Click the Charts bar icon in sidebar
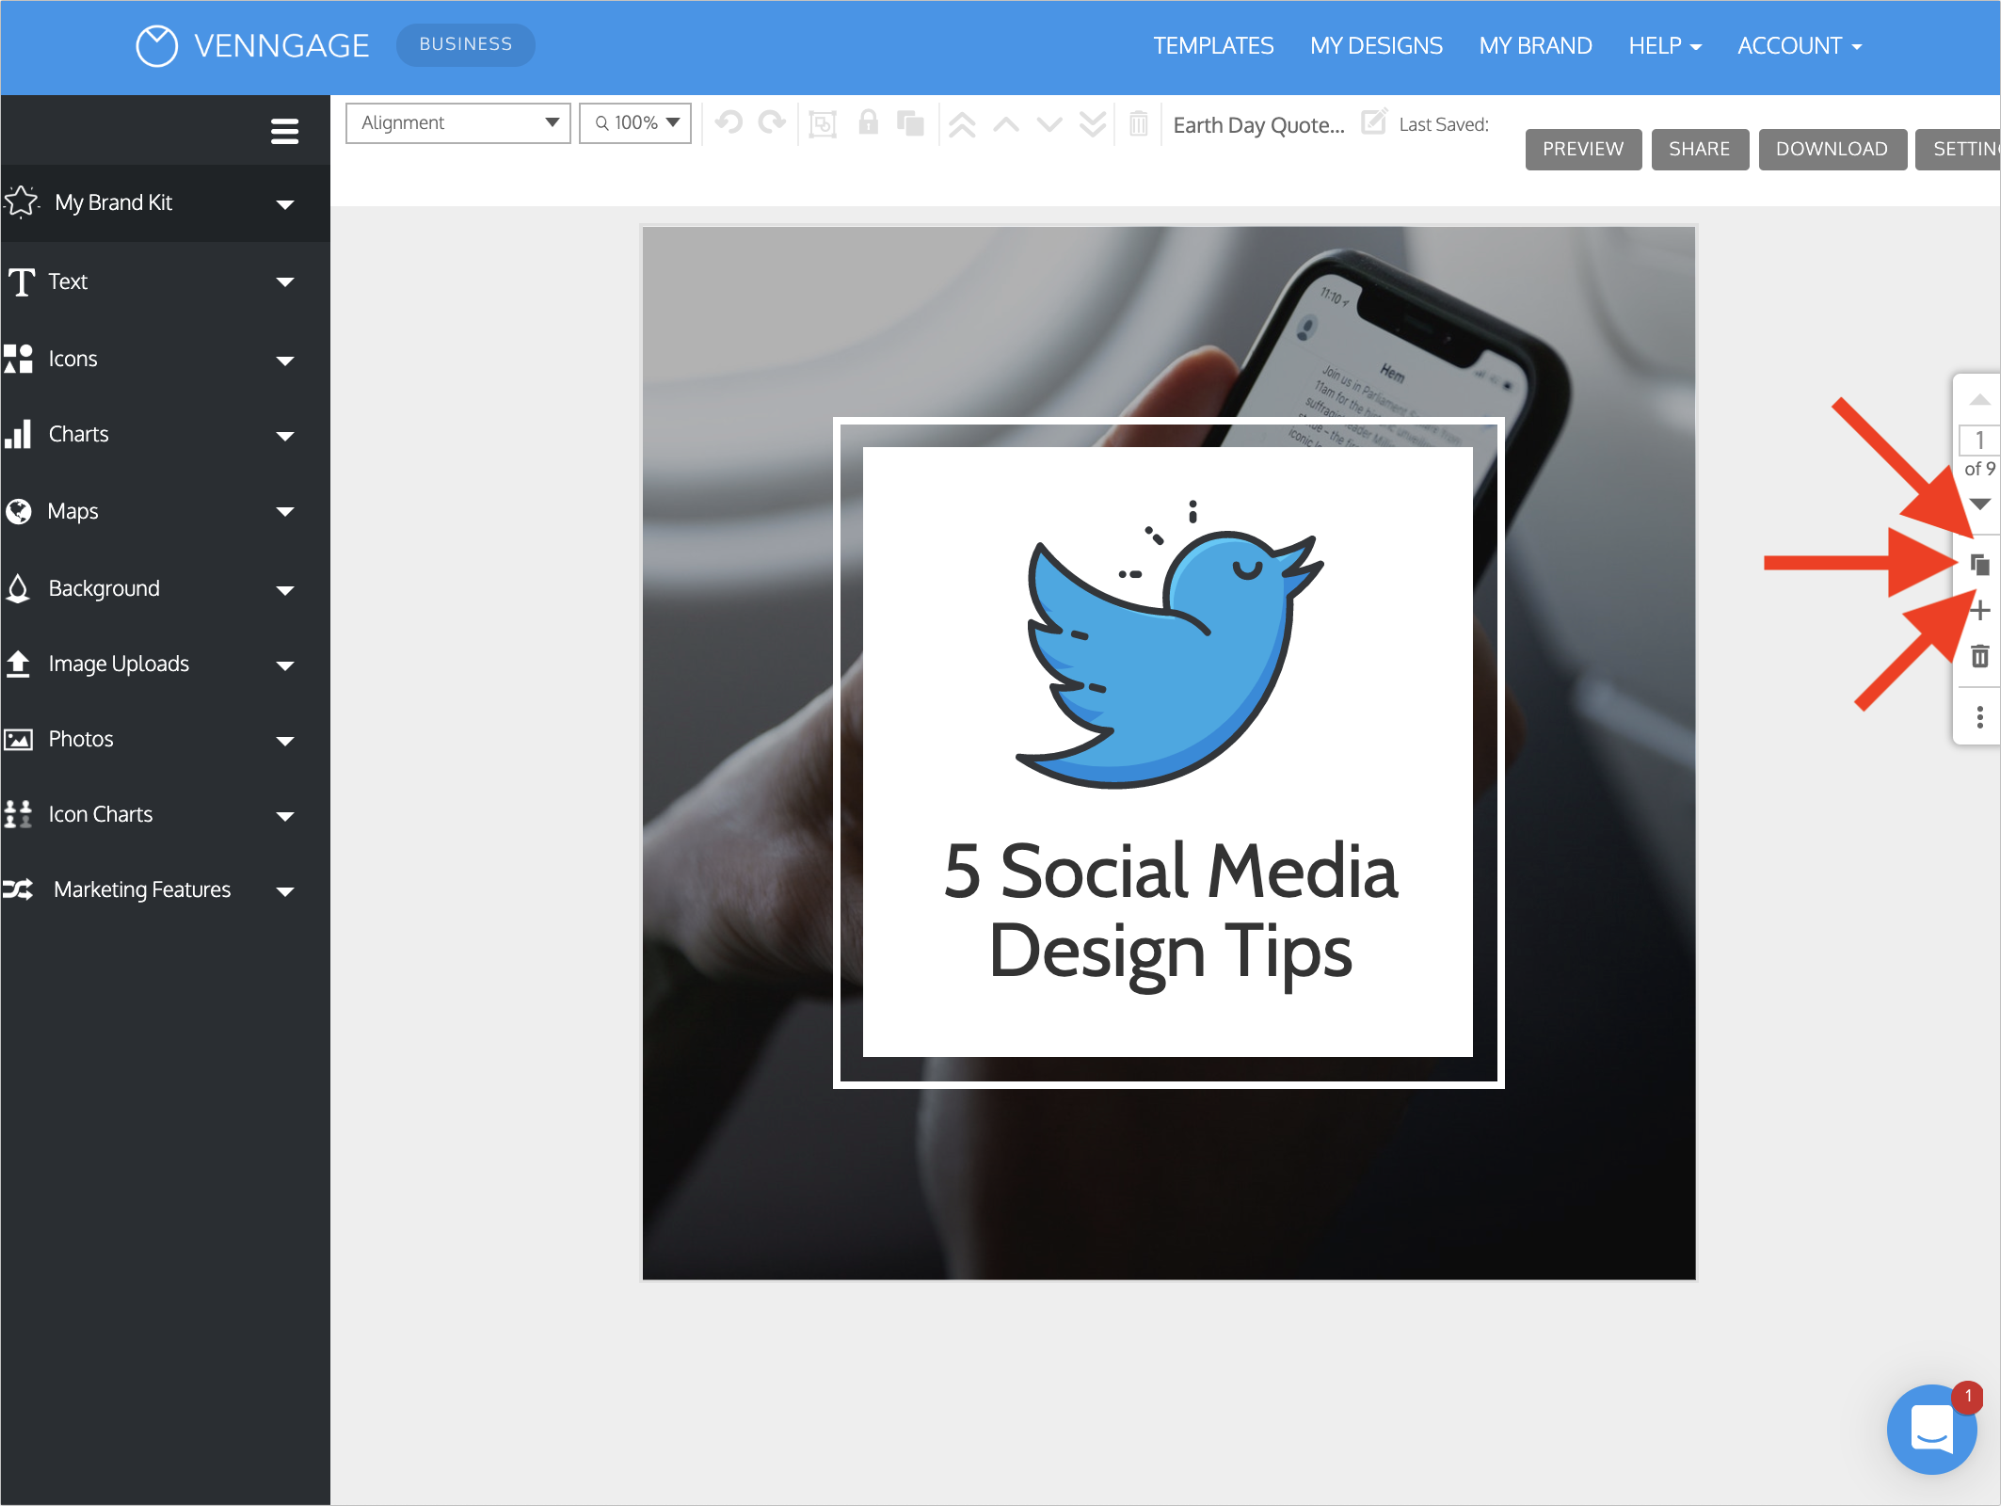This screenshot has height=1506, width=2001. (18, 434)
